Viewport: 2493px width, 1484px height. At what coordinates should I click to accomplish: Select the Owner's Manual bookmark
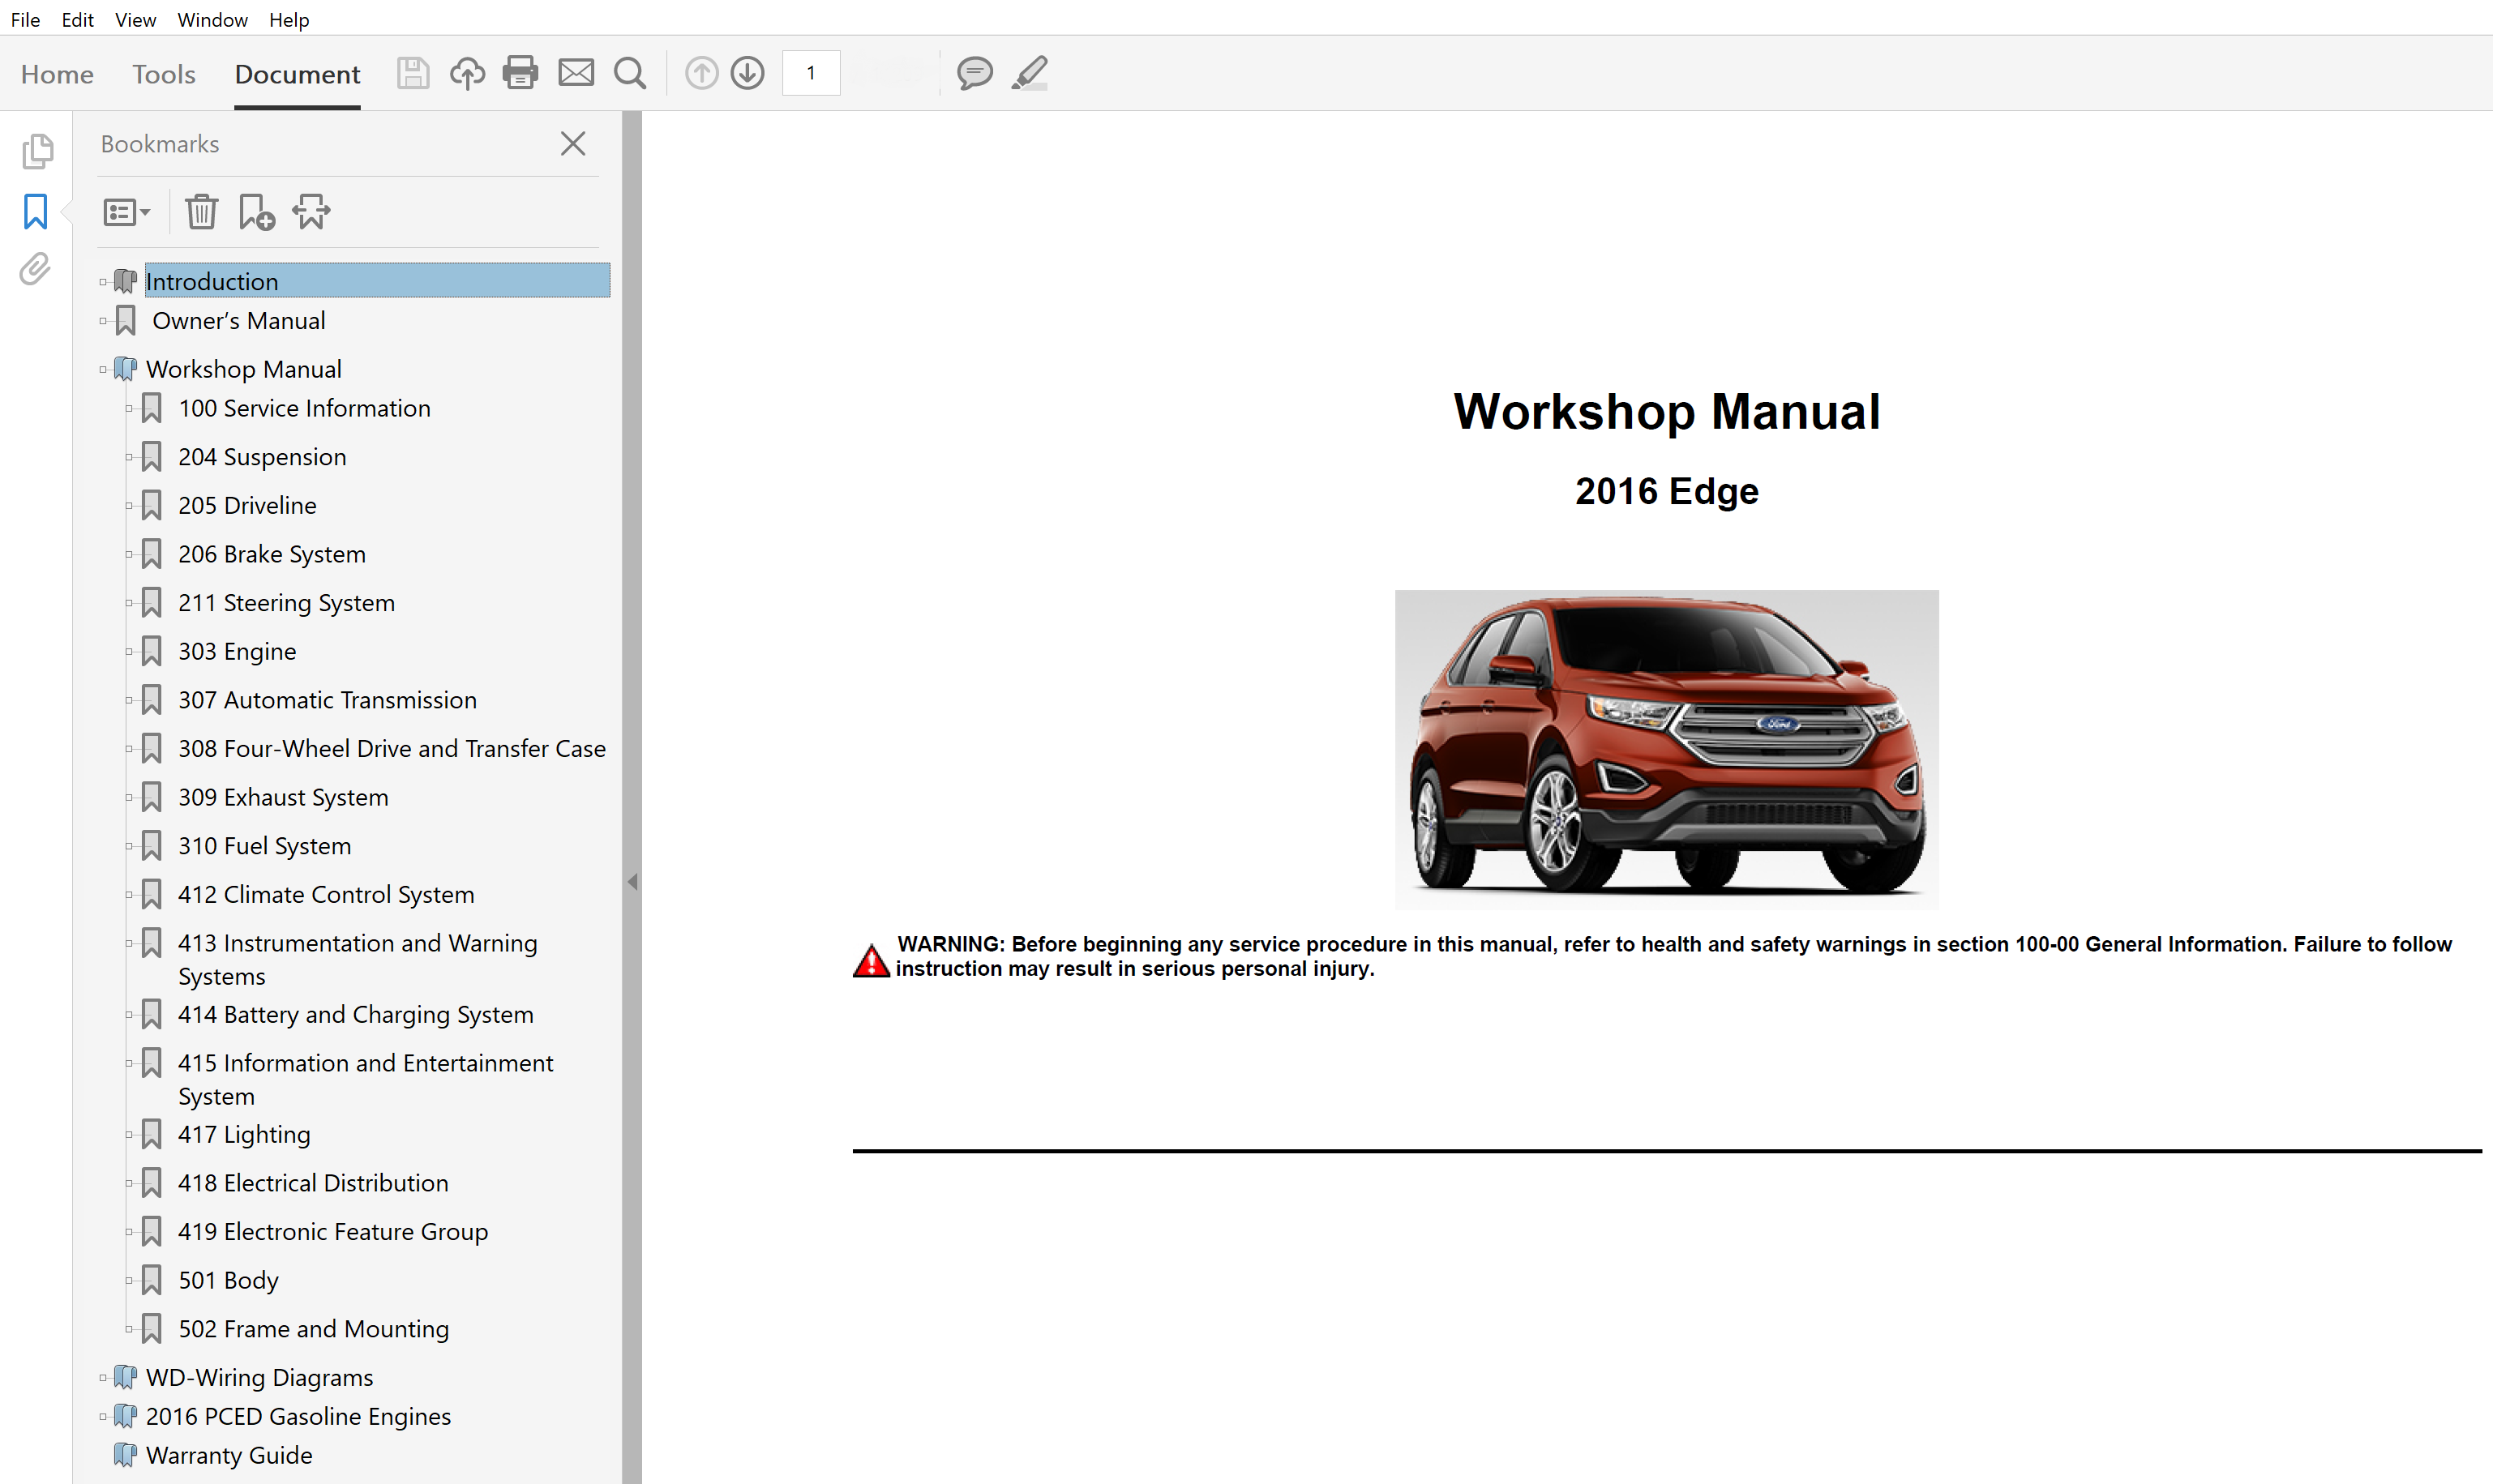238,320
